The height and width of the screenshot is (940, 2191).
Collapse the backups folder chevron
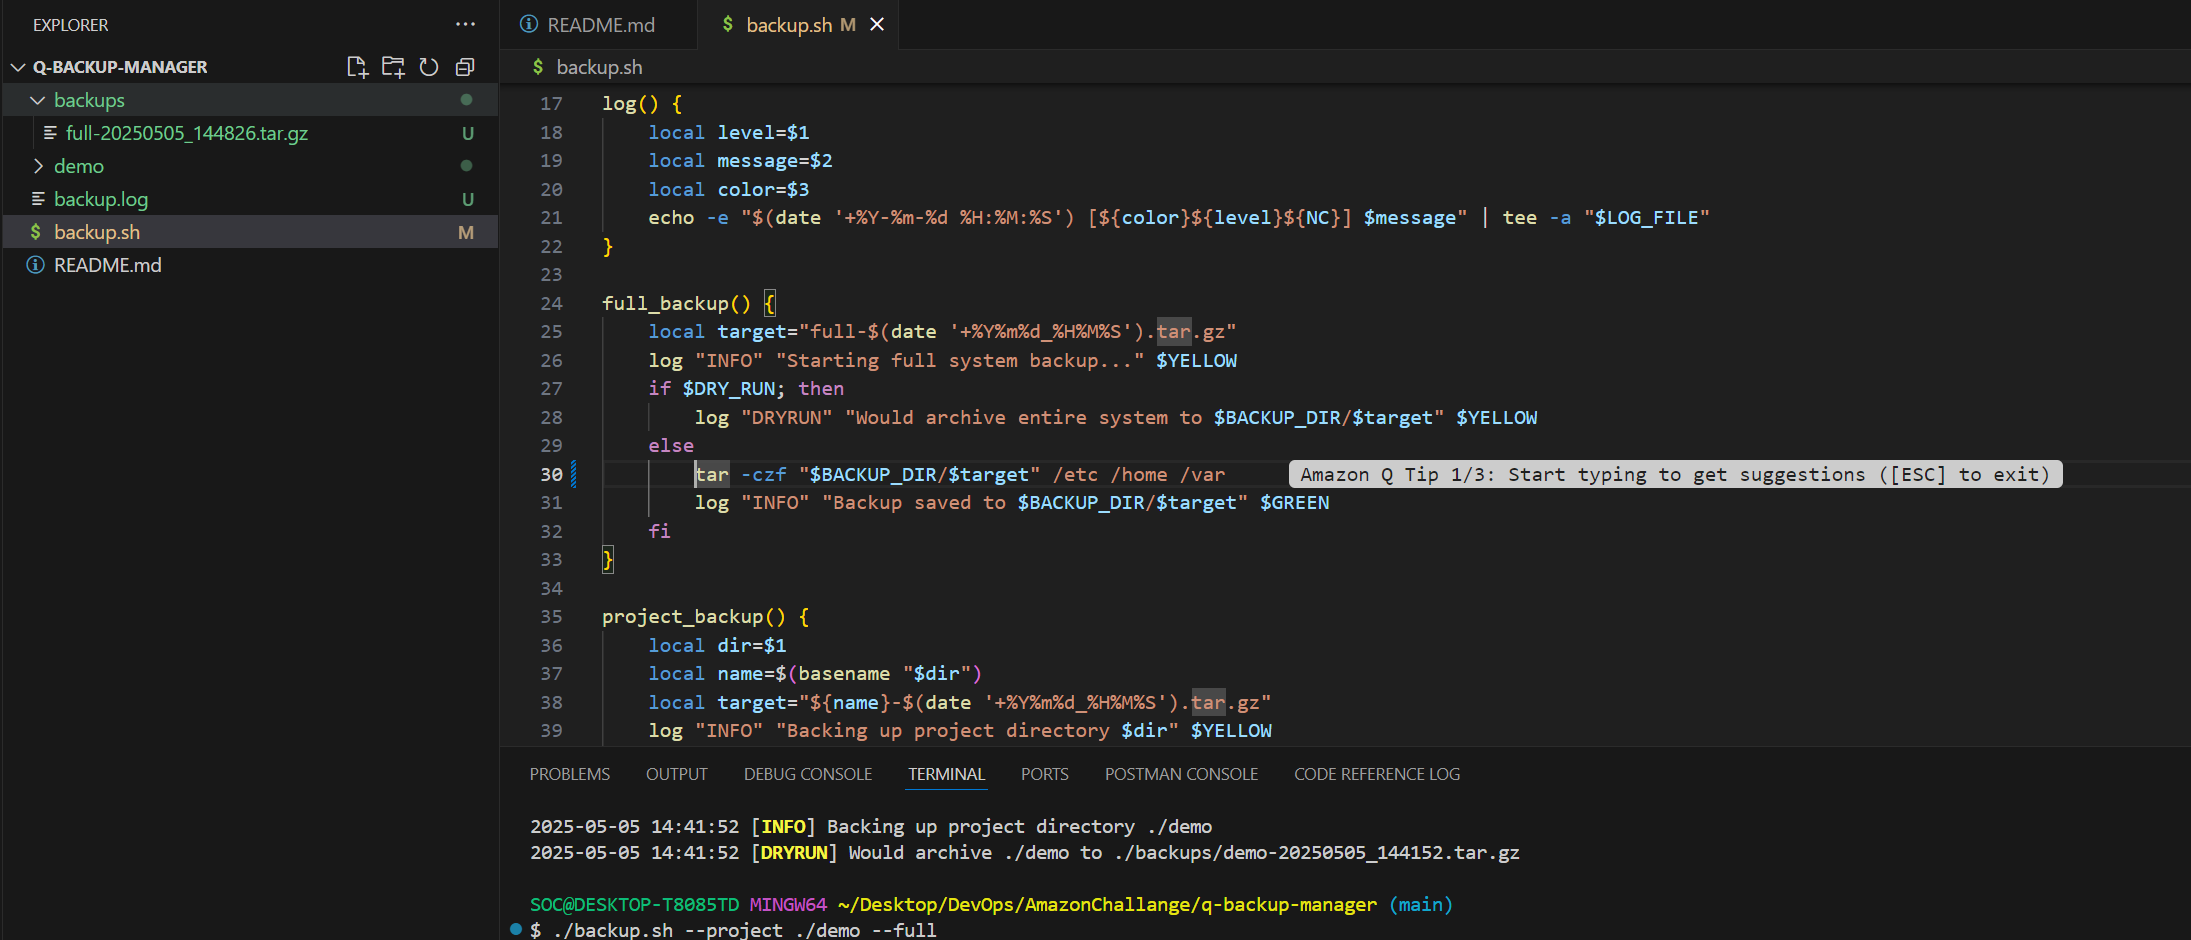point(38,100)
